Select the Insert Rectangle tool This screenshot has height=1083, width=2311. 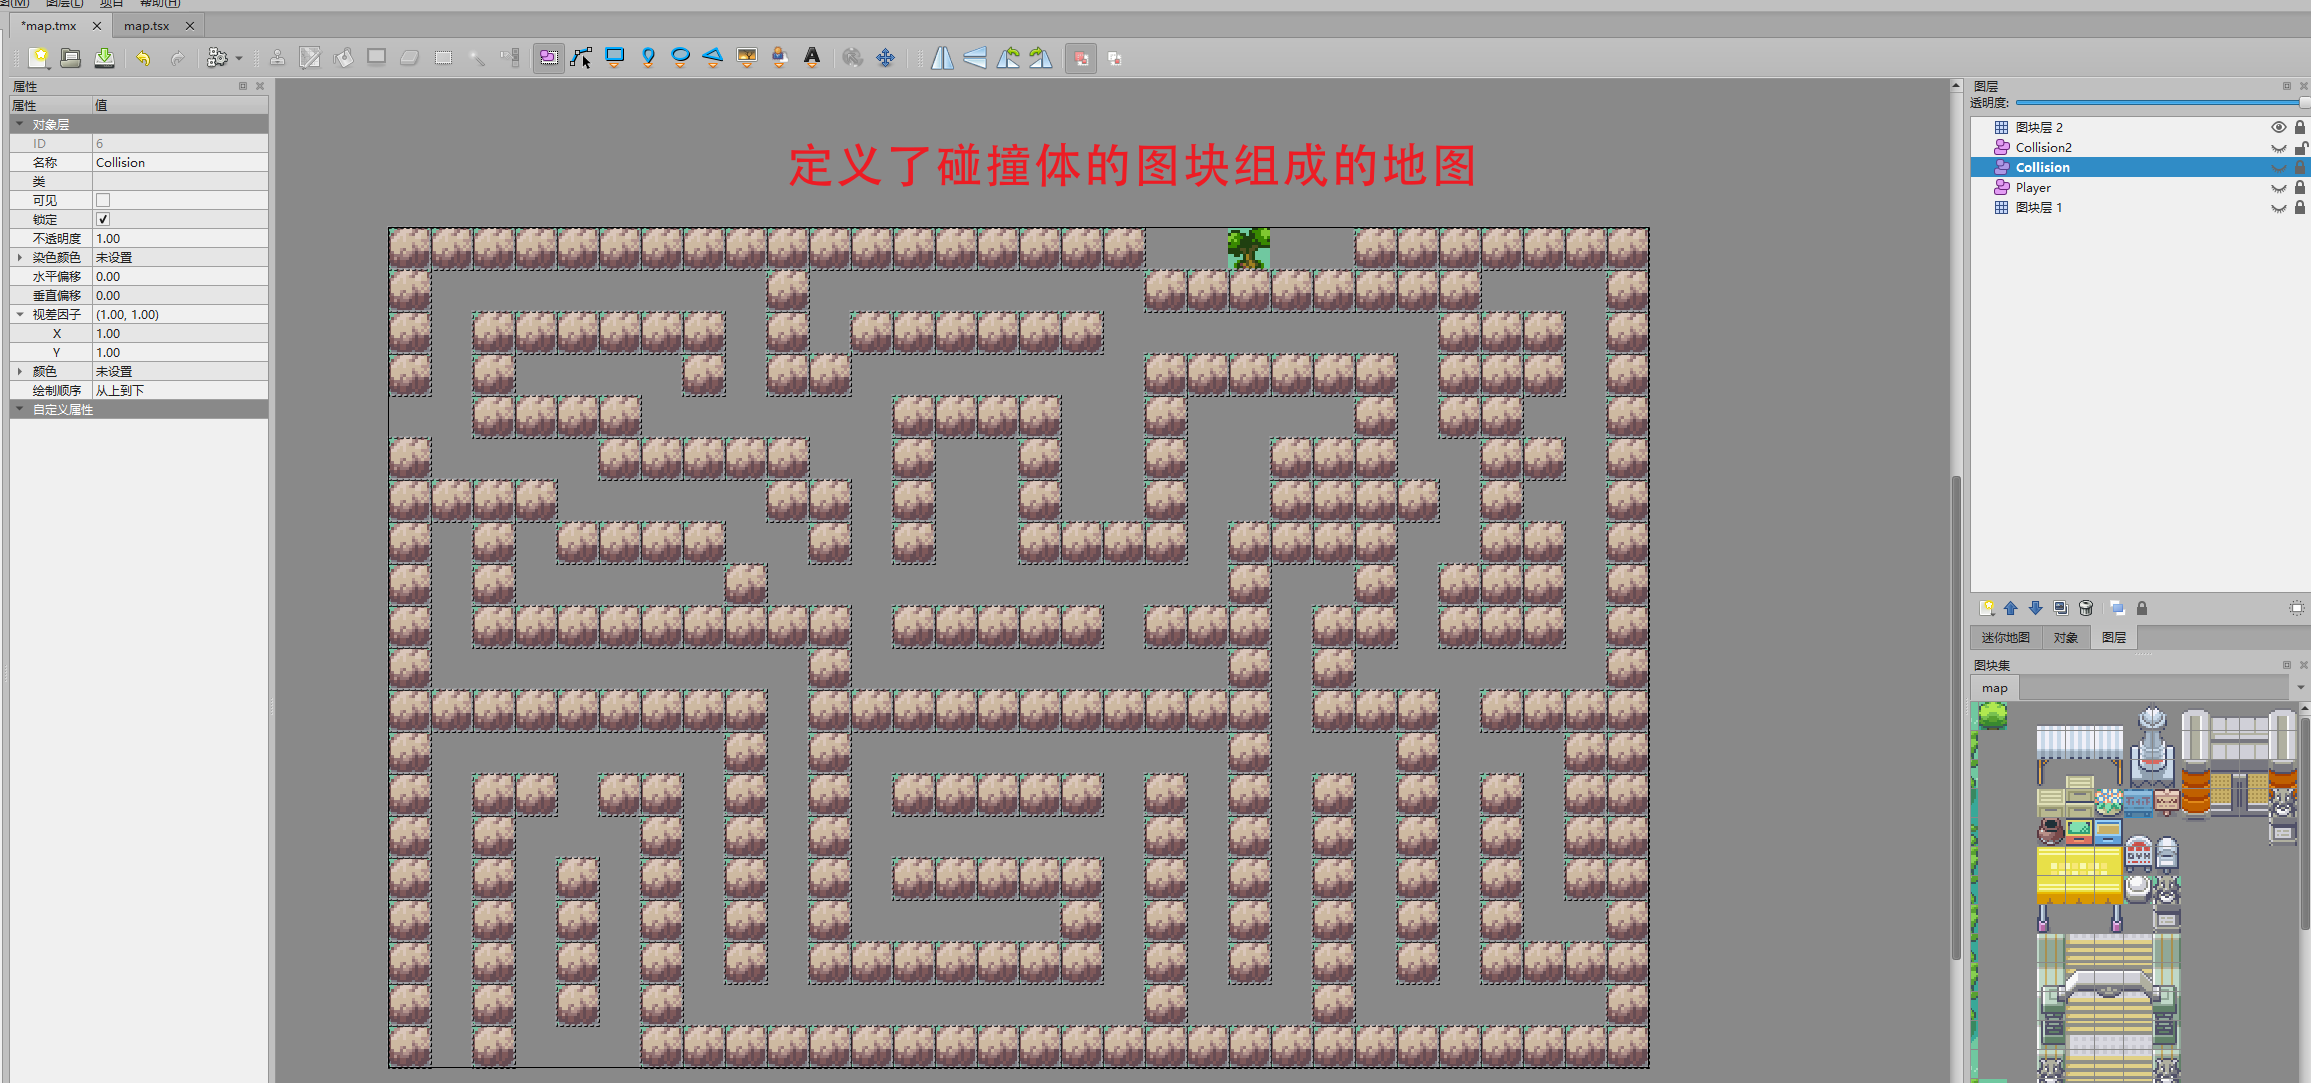[615, 58]
